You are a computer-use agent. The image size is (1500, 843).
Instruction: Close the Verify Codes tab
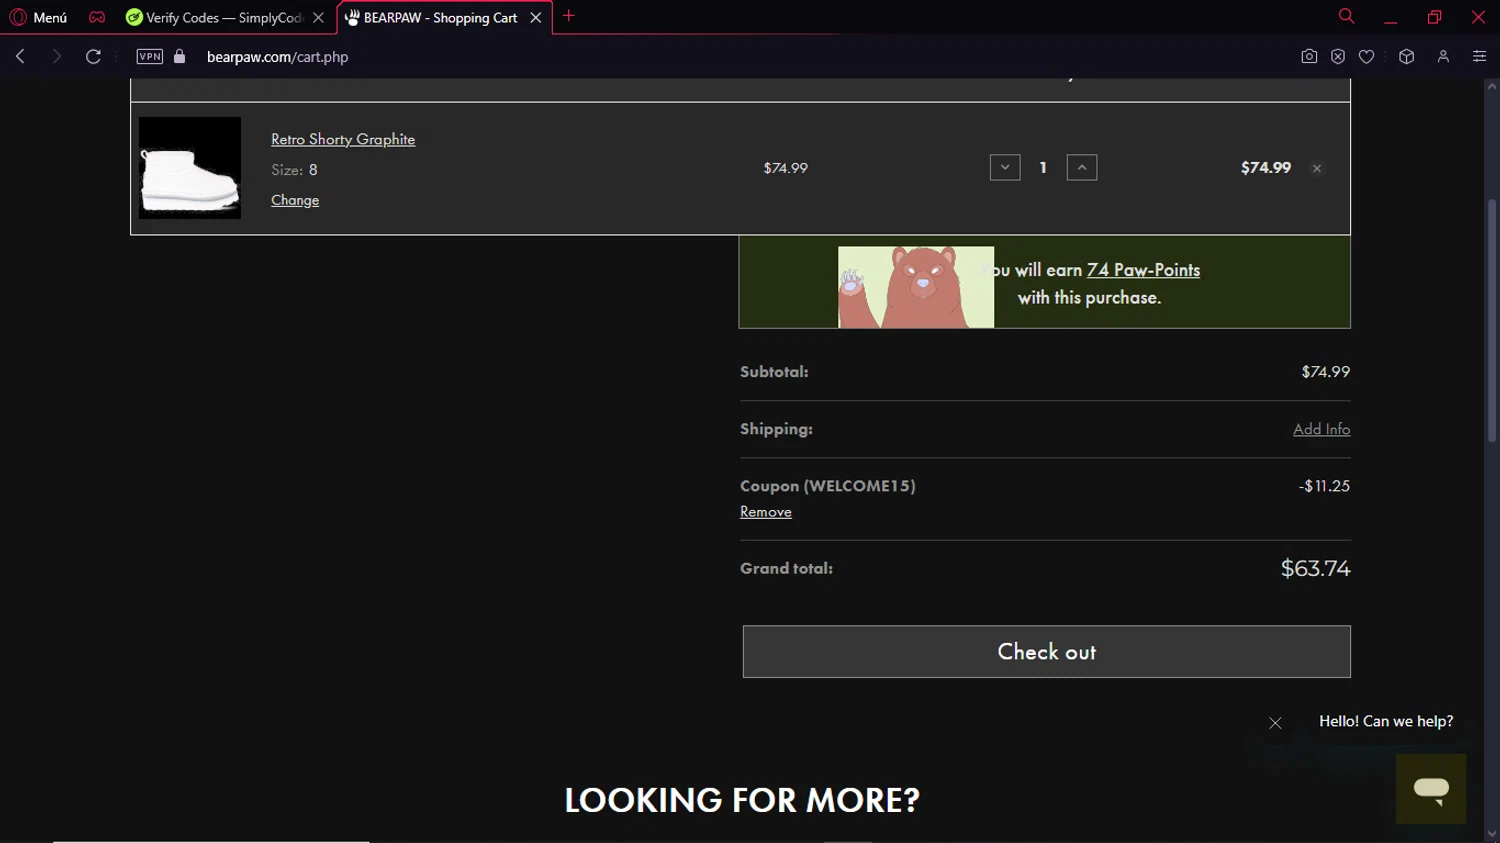[x=318, y=17]
